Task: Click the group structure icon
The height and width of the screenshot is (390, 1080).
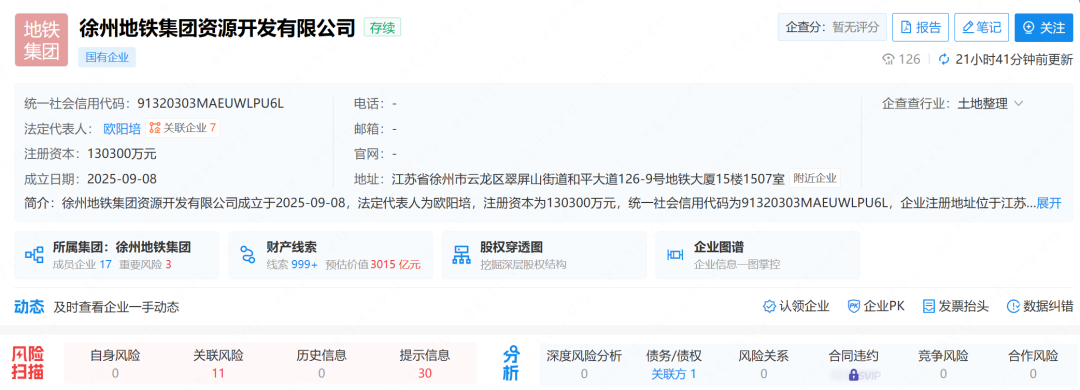Action: click(x=34, y=255)
